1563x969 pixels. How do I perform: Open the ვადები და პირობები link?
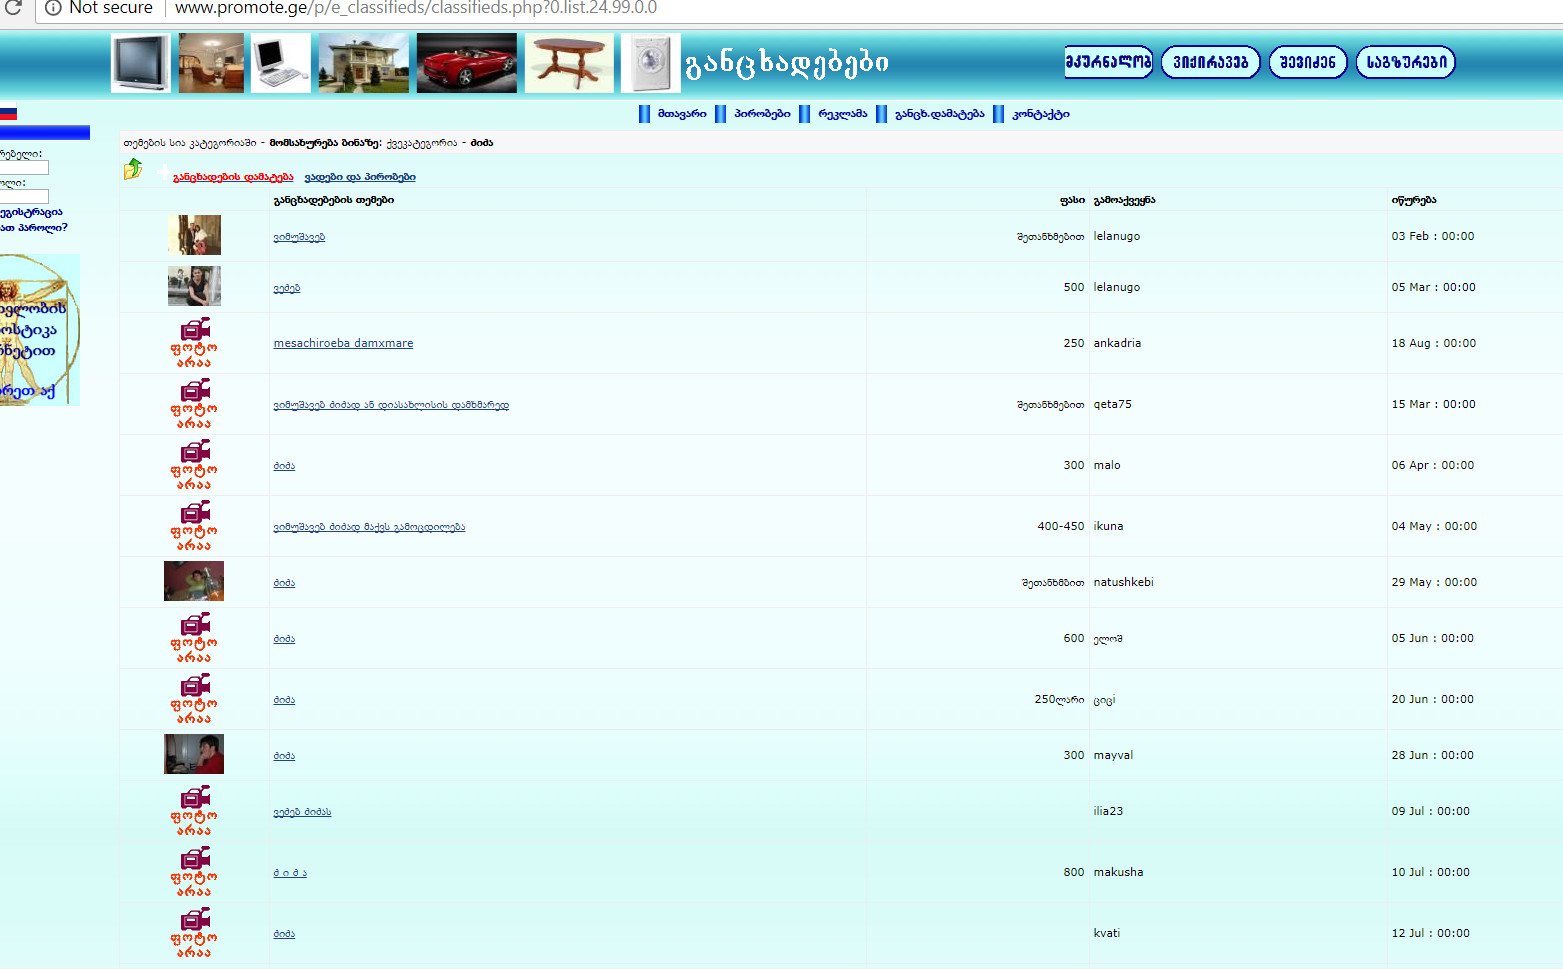[360, 177]
